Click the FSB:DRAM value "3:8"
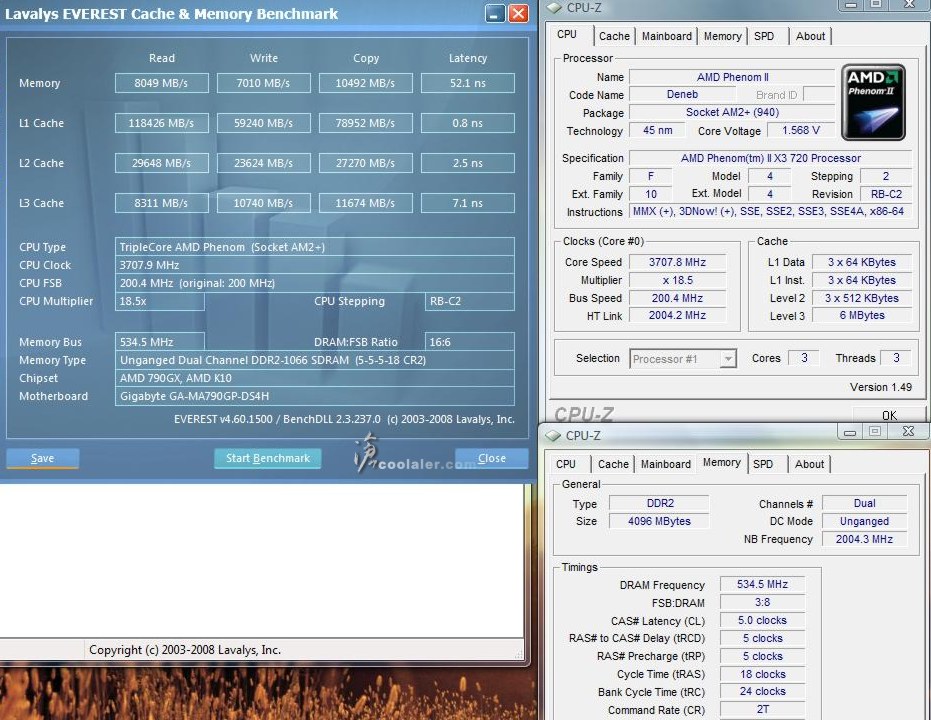The image size is (931, 720). [762, 602]
